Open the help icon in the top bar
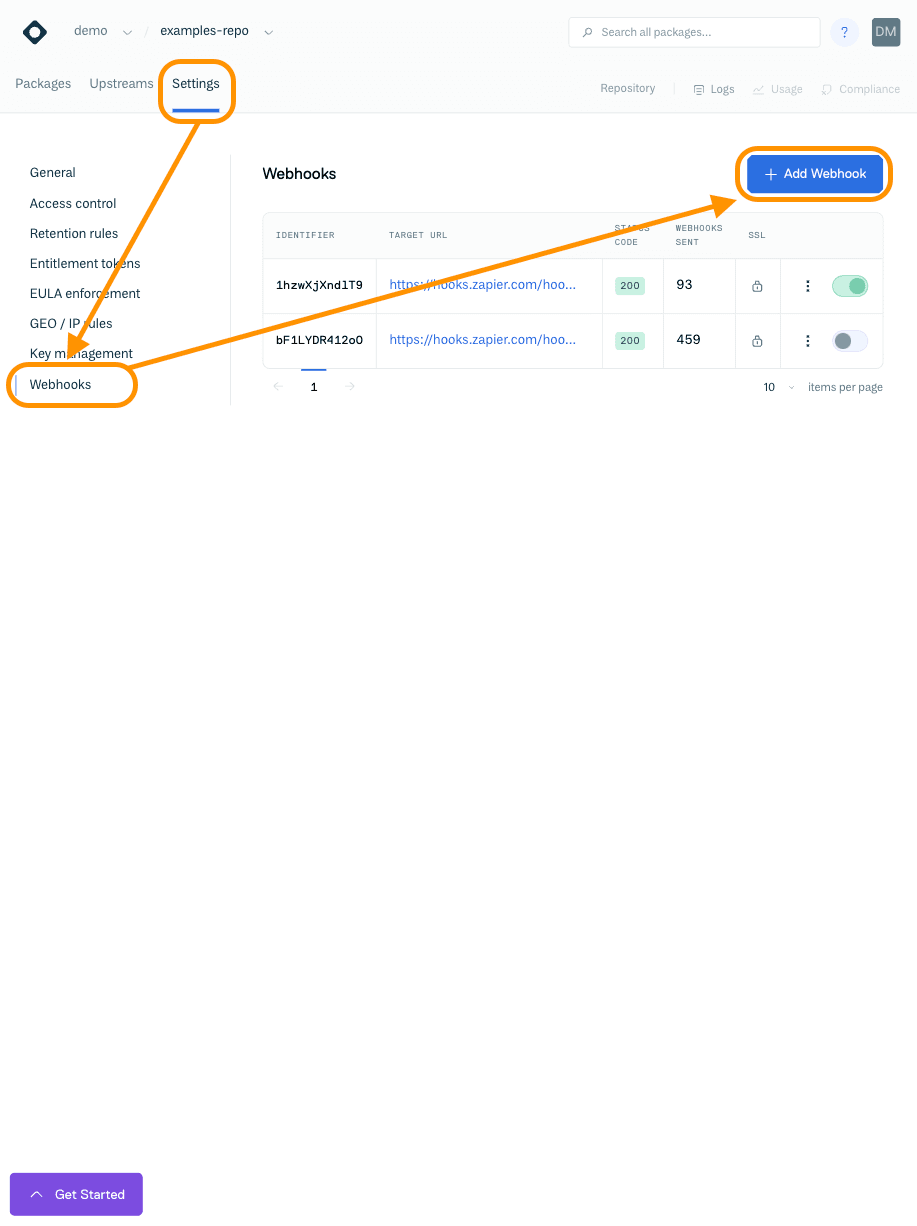Screen dimensions: 917x1226 click(844, 32)
